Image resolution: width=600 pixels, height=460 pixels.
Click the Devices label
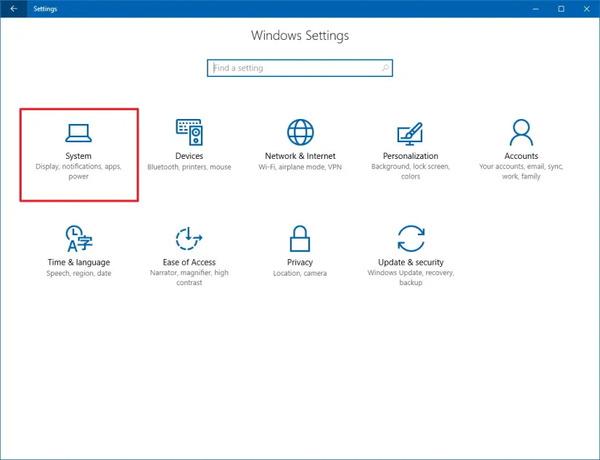(189, 156)
